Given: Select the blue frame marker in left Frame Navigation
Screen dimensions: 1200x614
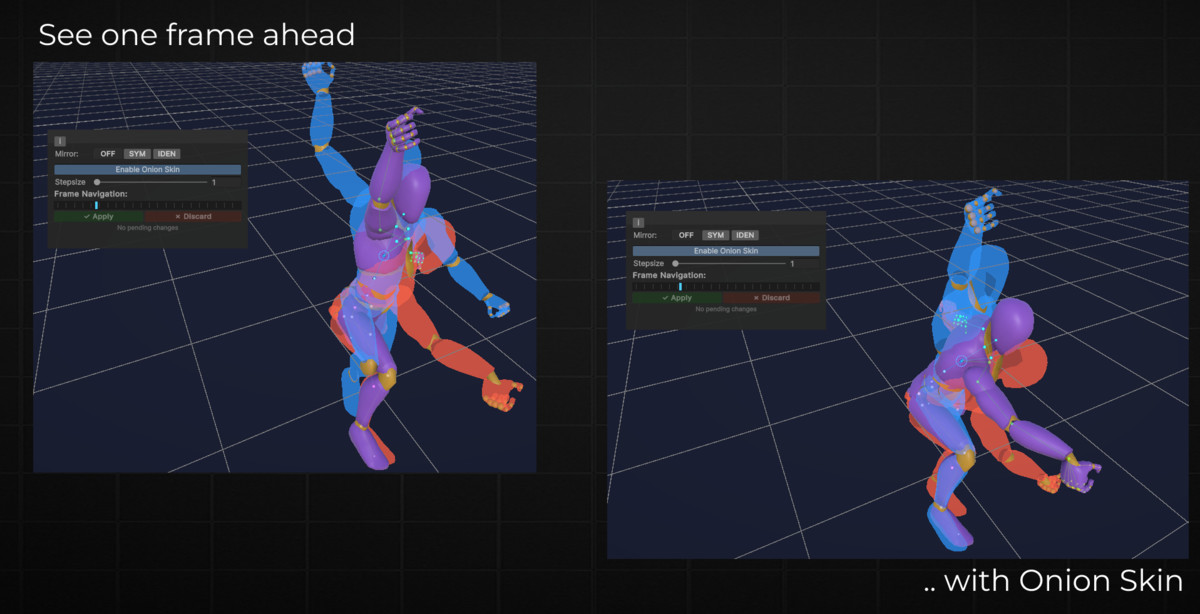Looking at the screenshot, I should coord(97,204).
